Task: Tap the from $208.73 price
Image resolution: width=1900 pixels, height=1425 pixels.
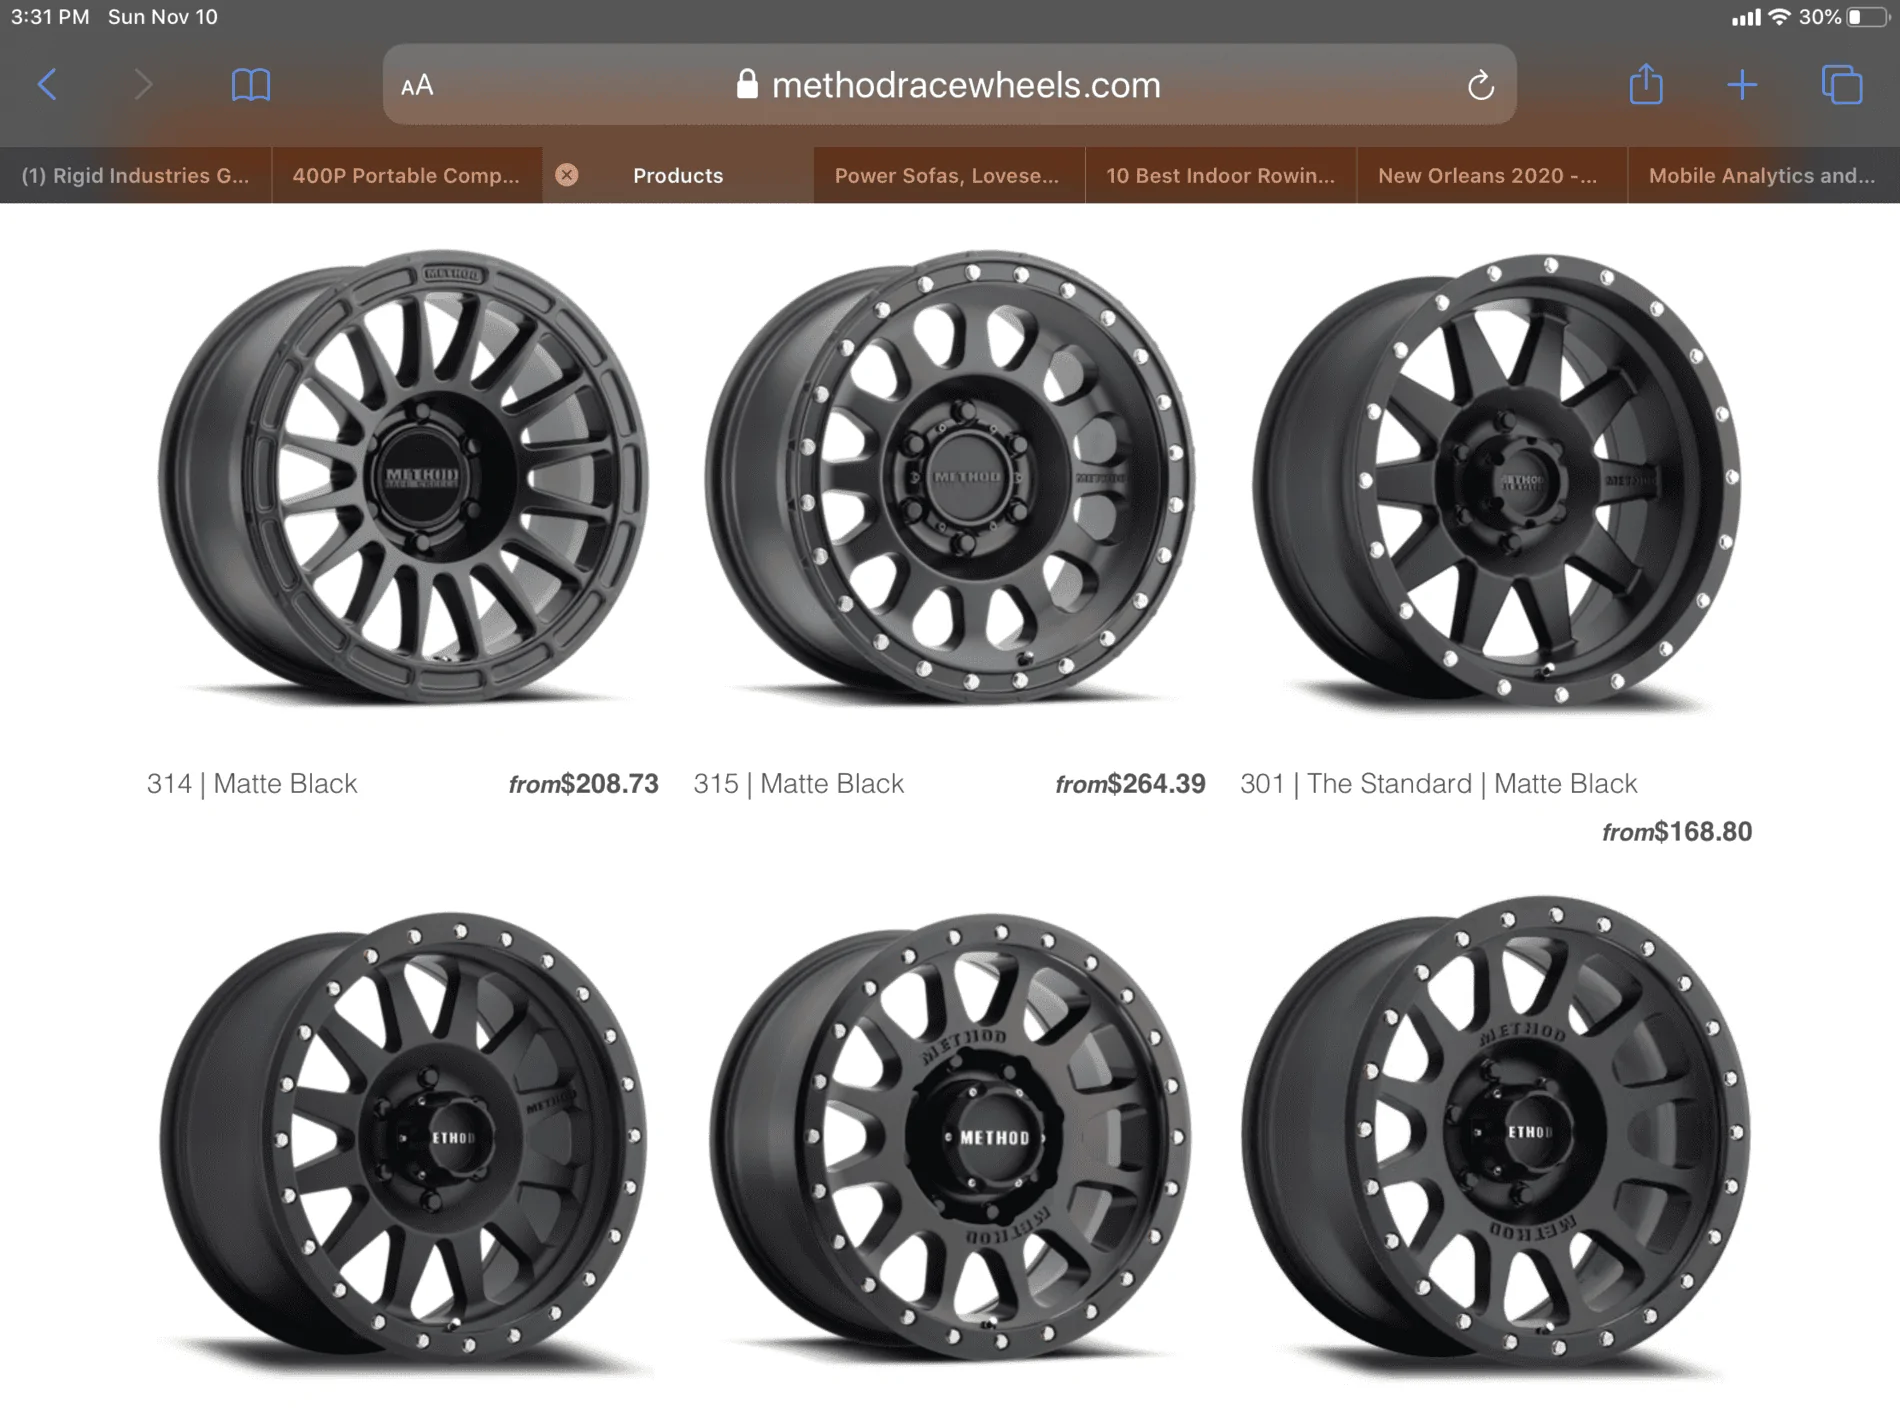Action: [x=584, y=783]
